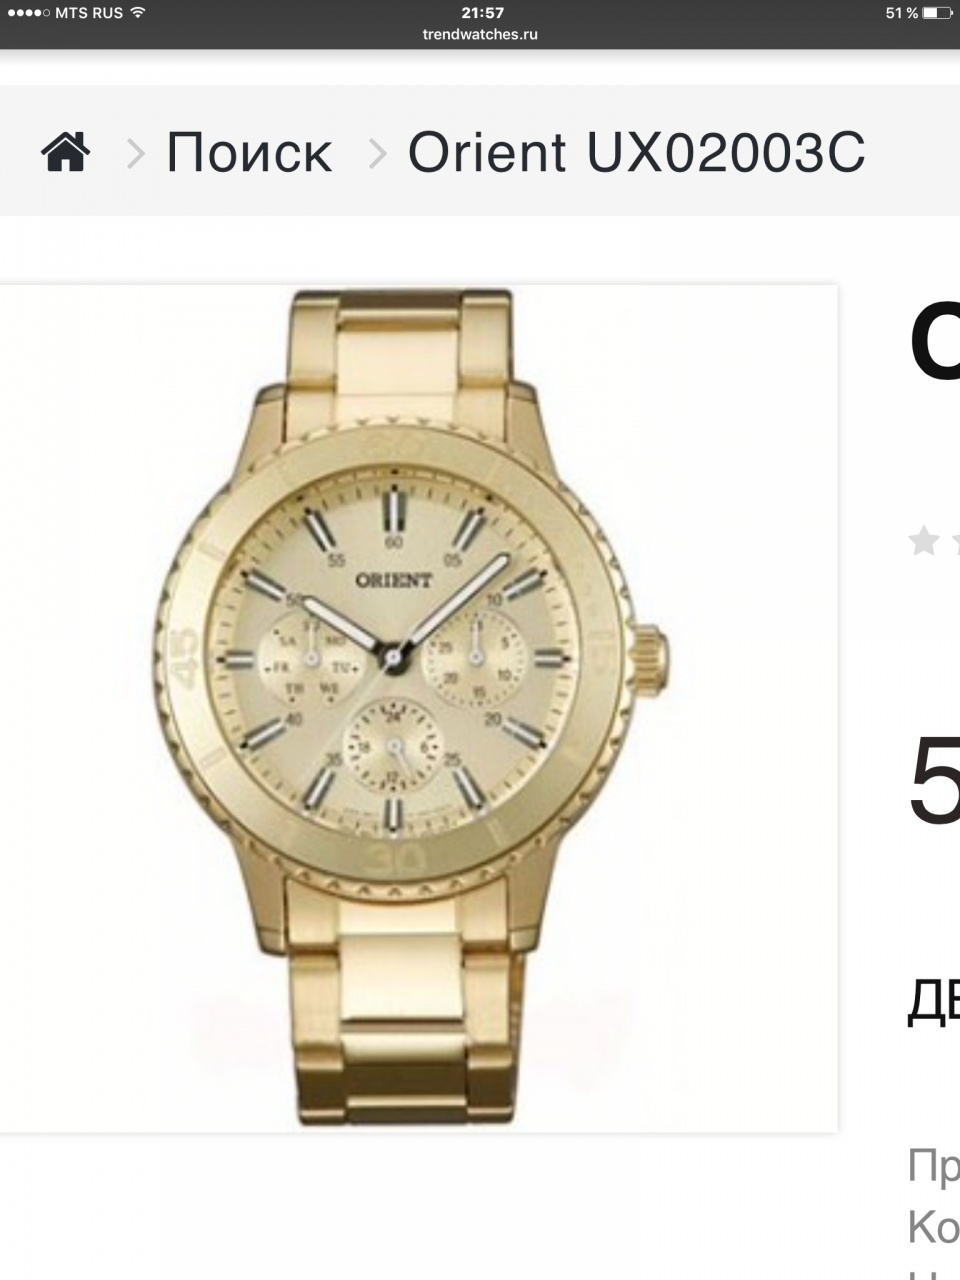The width and height of the screenshot is (960, 1280).
Task: Click the partially visible price starting with 5
Action: 935,781
